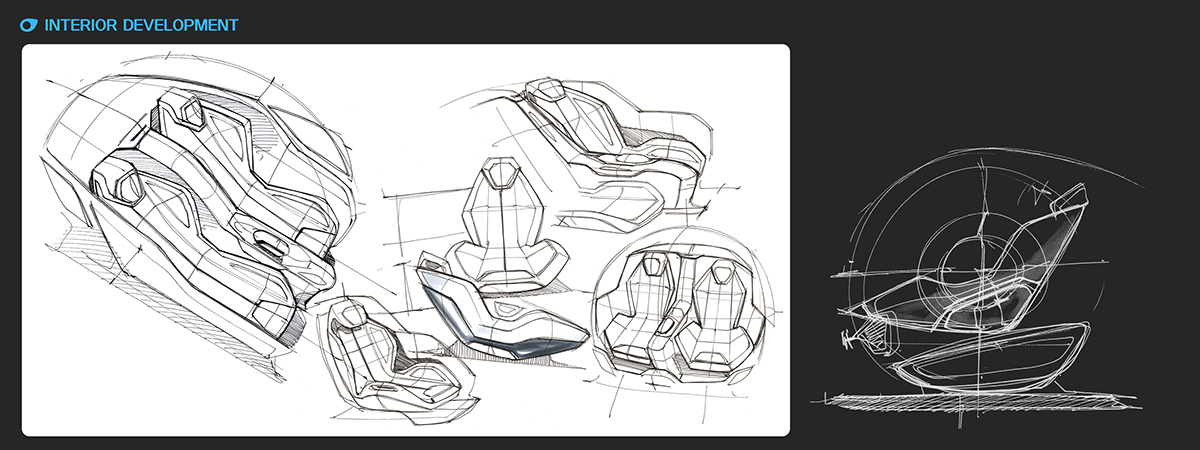
Task: Open the white interior seat sketches board
Action: pos(406,240)
